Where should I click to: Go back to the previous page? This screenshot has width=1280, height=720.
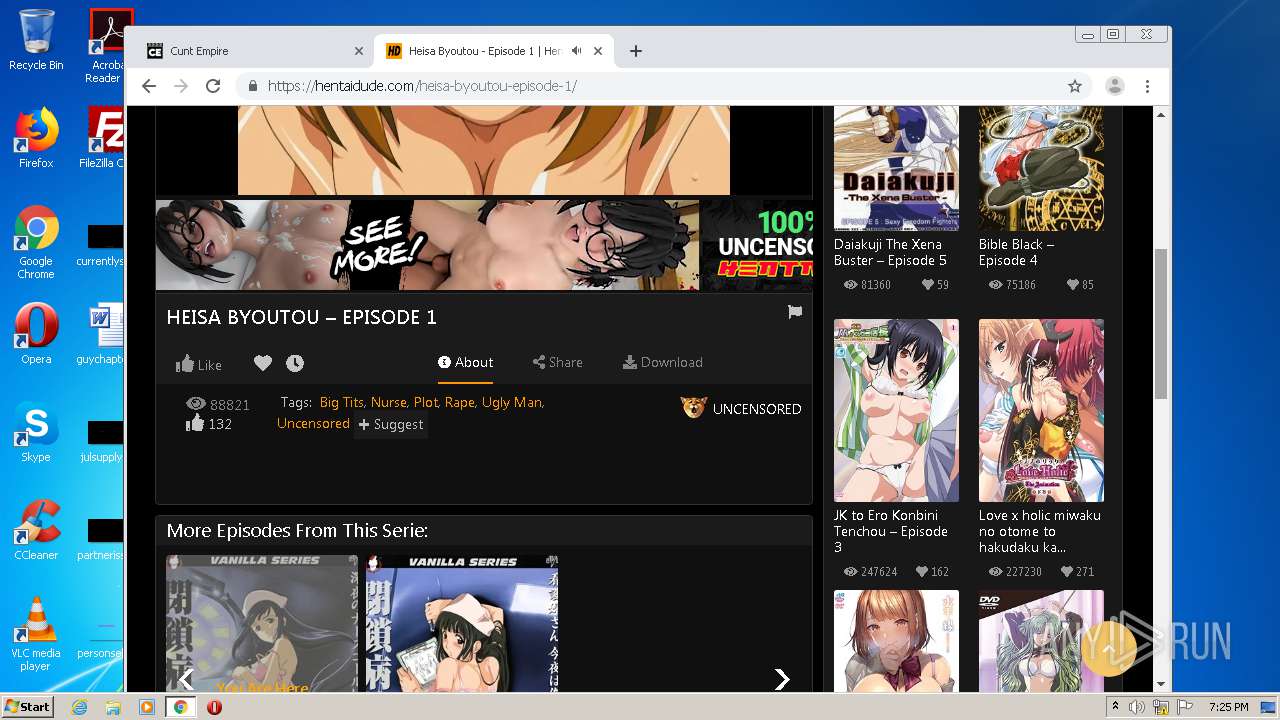coord(149,86)
